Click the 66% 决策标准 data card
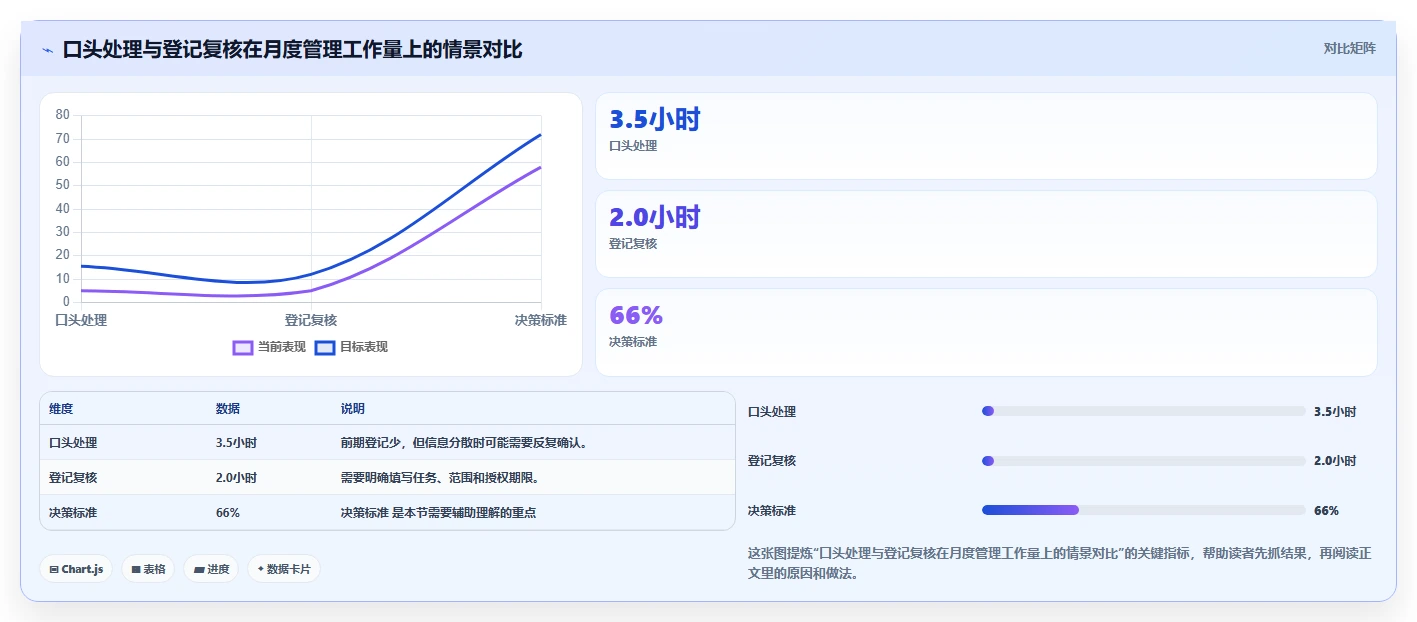The image size is (1417, 622). coord(986,332)
